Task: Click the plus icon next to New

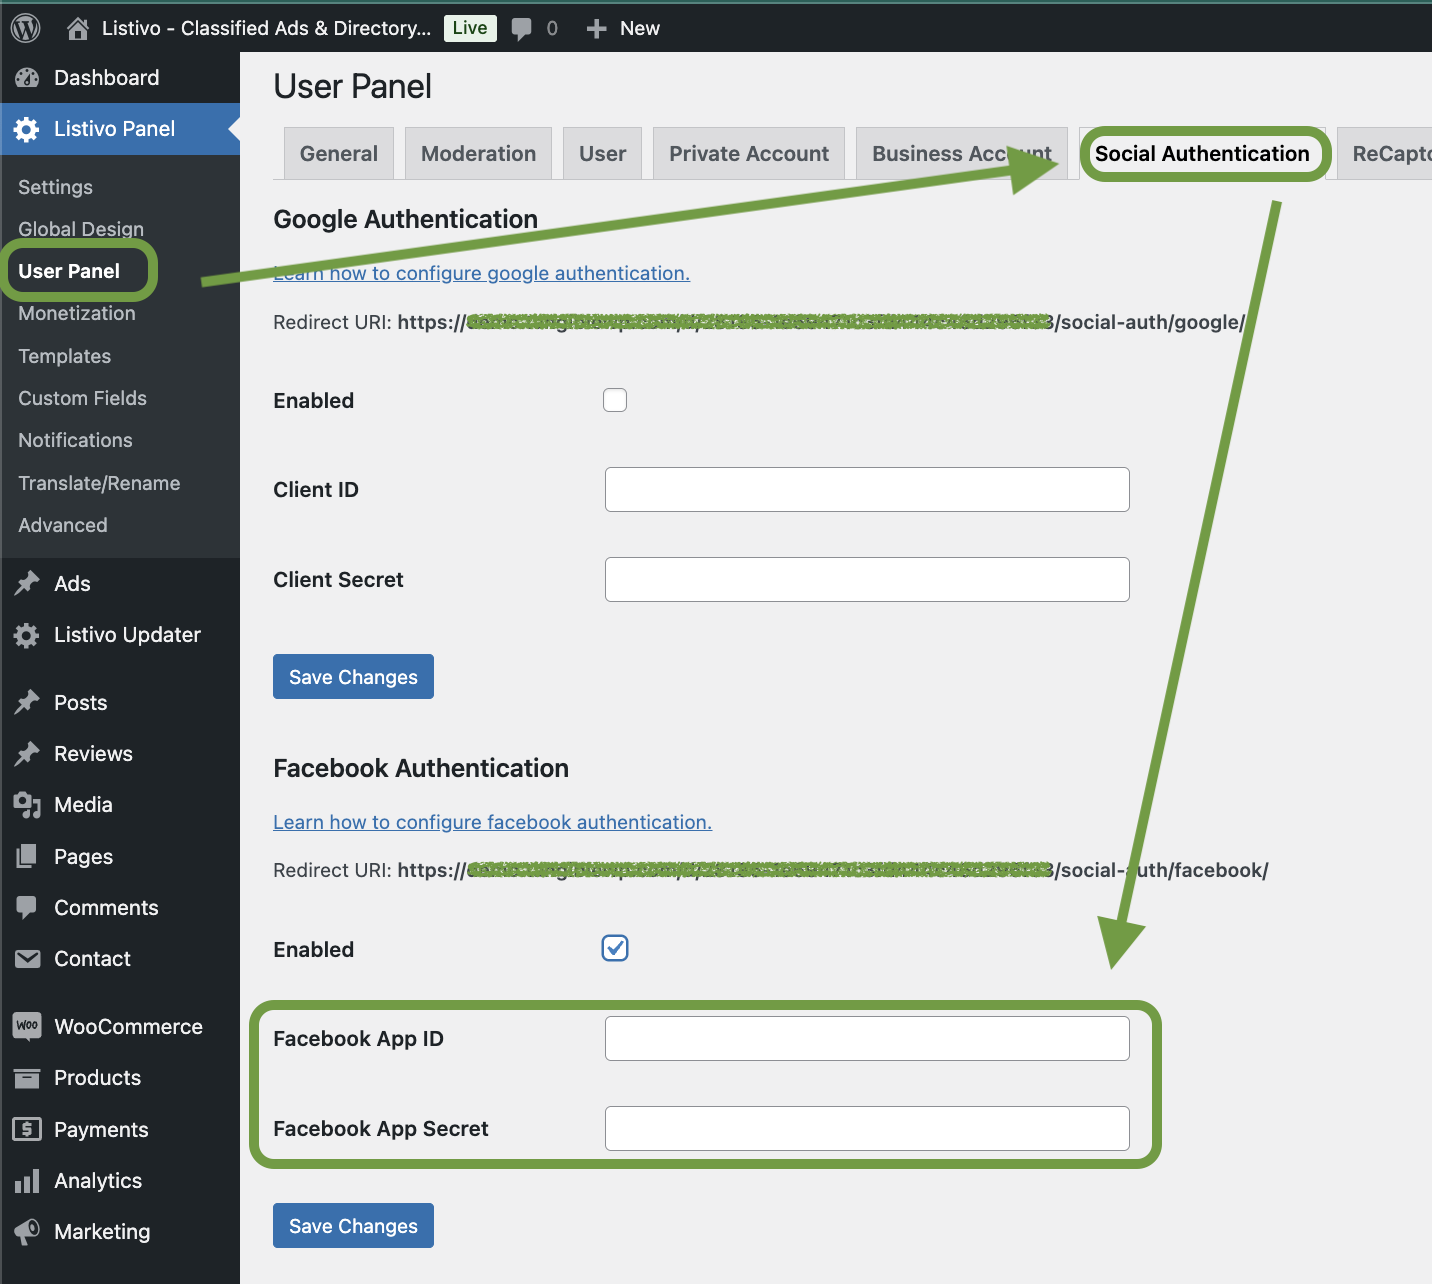Action: pos(597,29)
